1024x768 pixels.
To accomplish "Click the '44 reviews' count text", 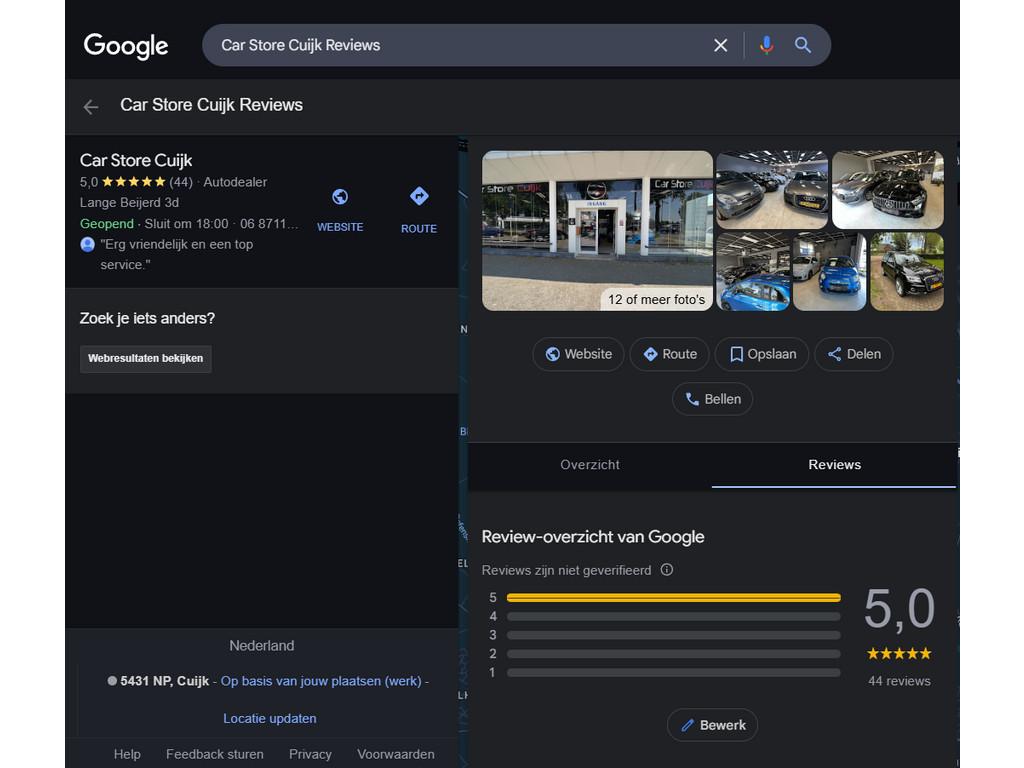I will tap(899, 681).
